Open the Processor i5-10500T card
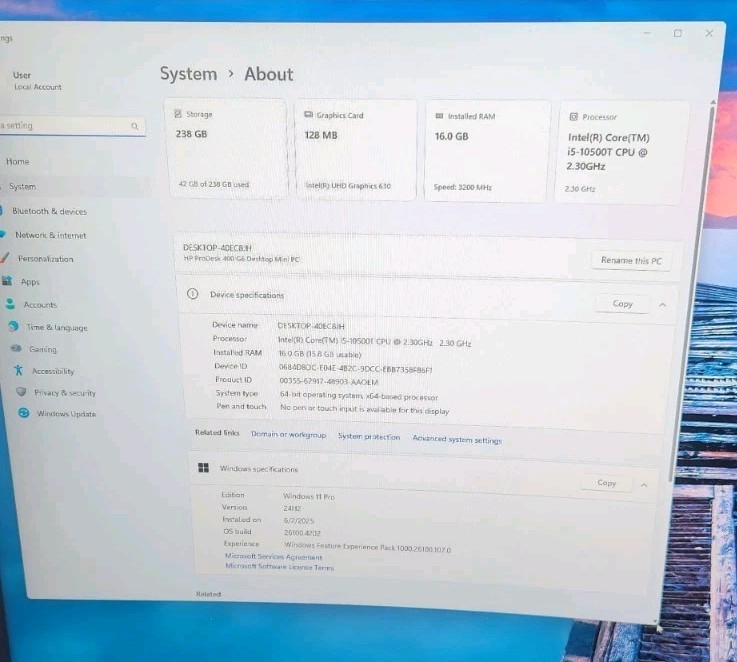The image size is (737, 662). tap(620, 153)
